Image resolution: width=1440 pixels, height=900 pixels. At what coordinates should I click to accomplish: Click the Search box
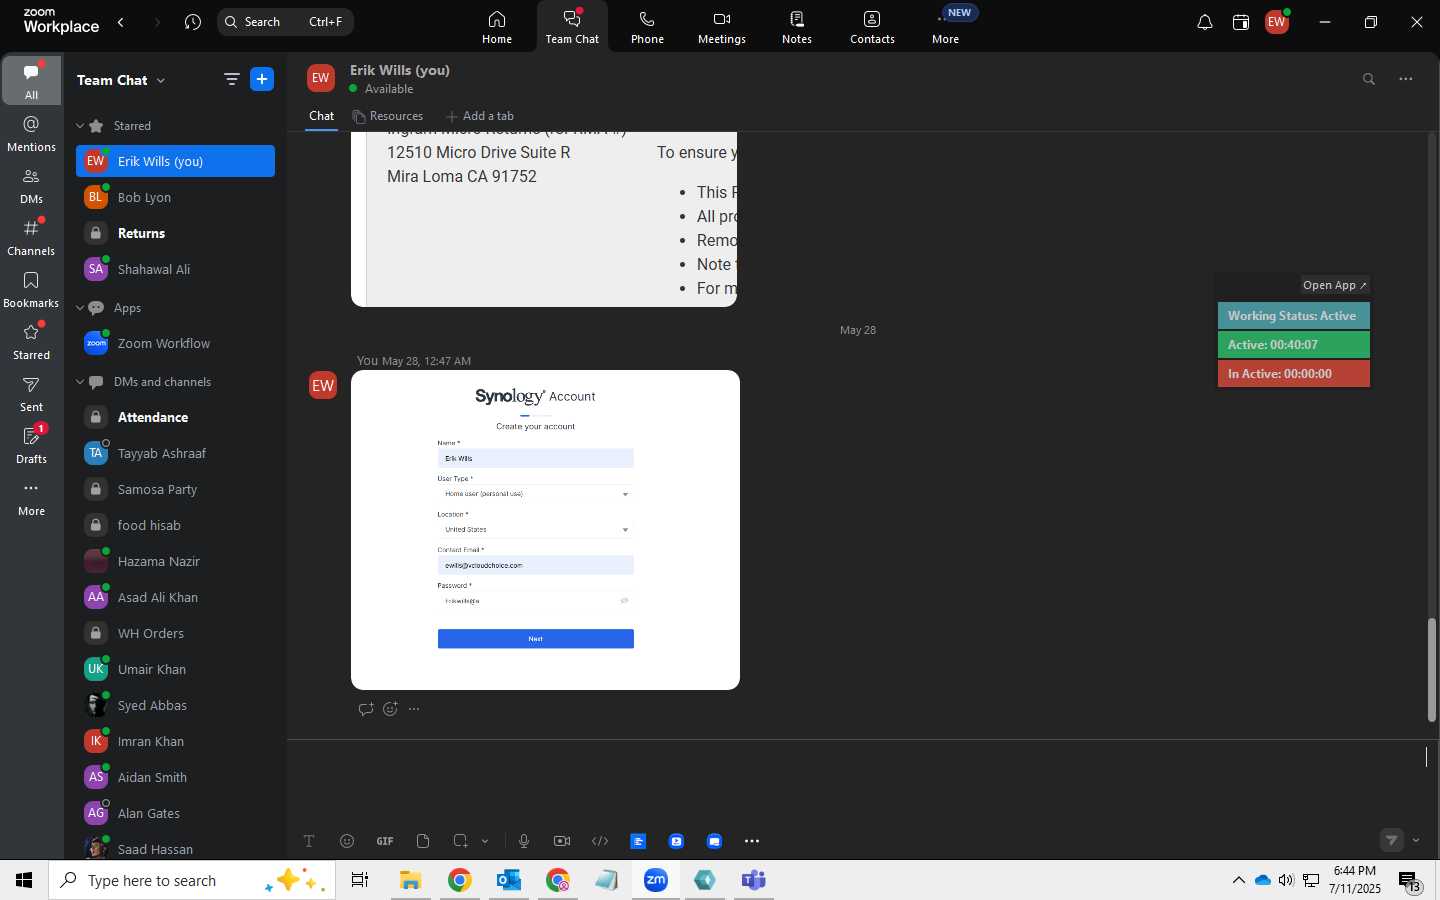(285, 22)
